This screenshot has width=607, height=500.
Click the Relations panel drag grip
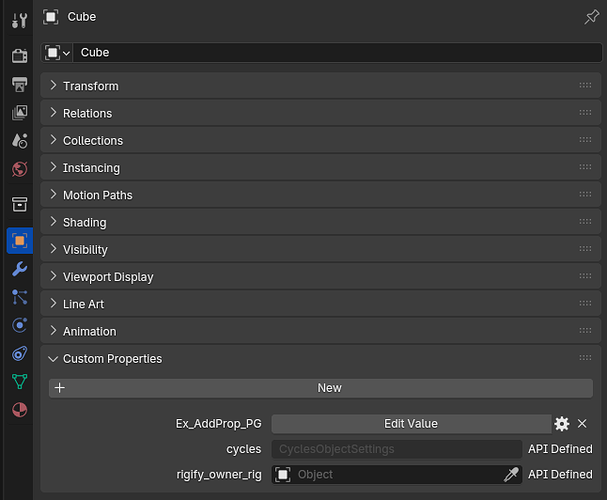[x=585, y=113]
